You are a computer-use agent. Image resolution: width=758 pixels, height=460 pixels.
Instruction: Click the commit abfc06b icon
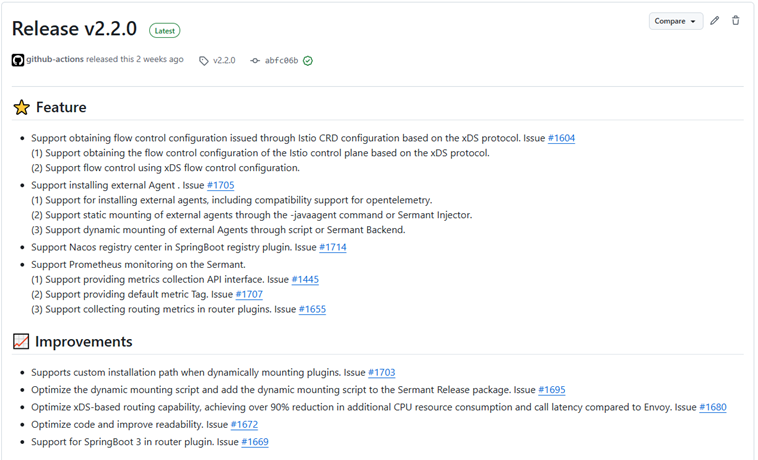pyautogui.click(x=255, y=61)
